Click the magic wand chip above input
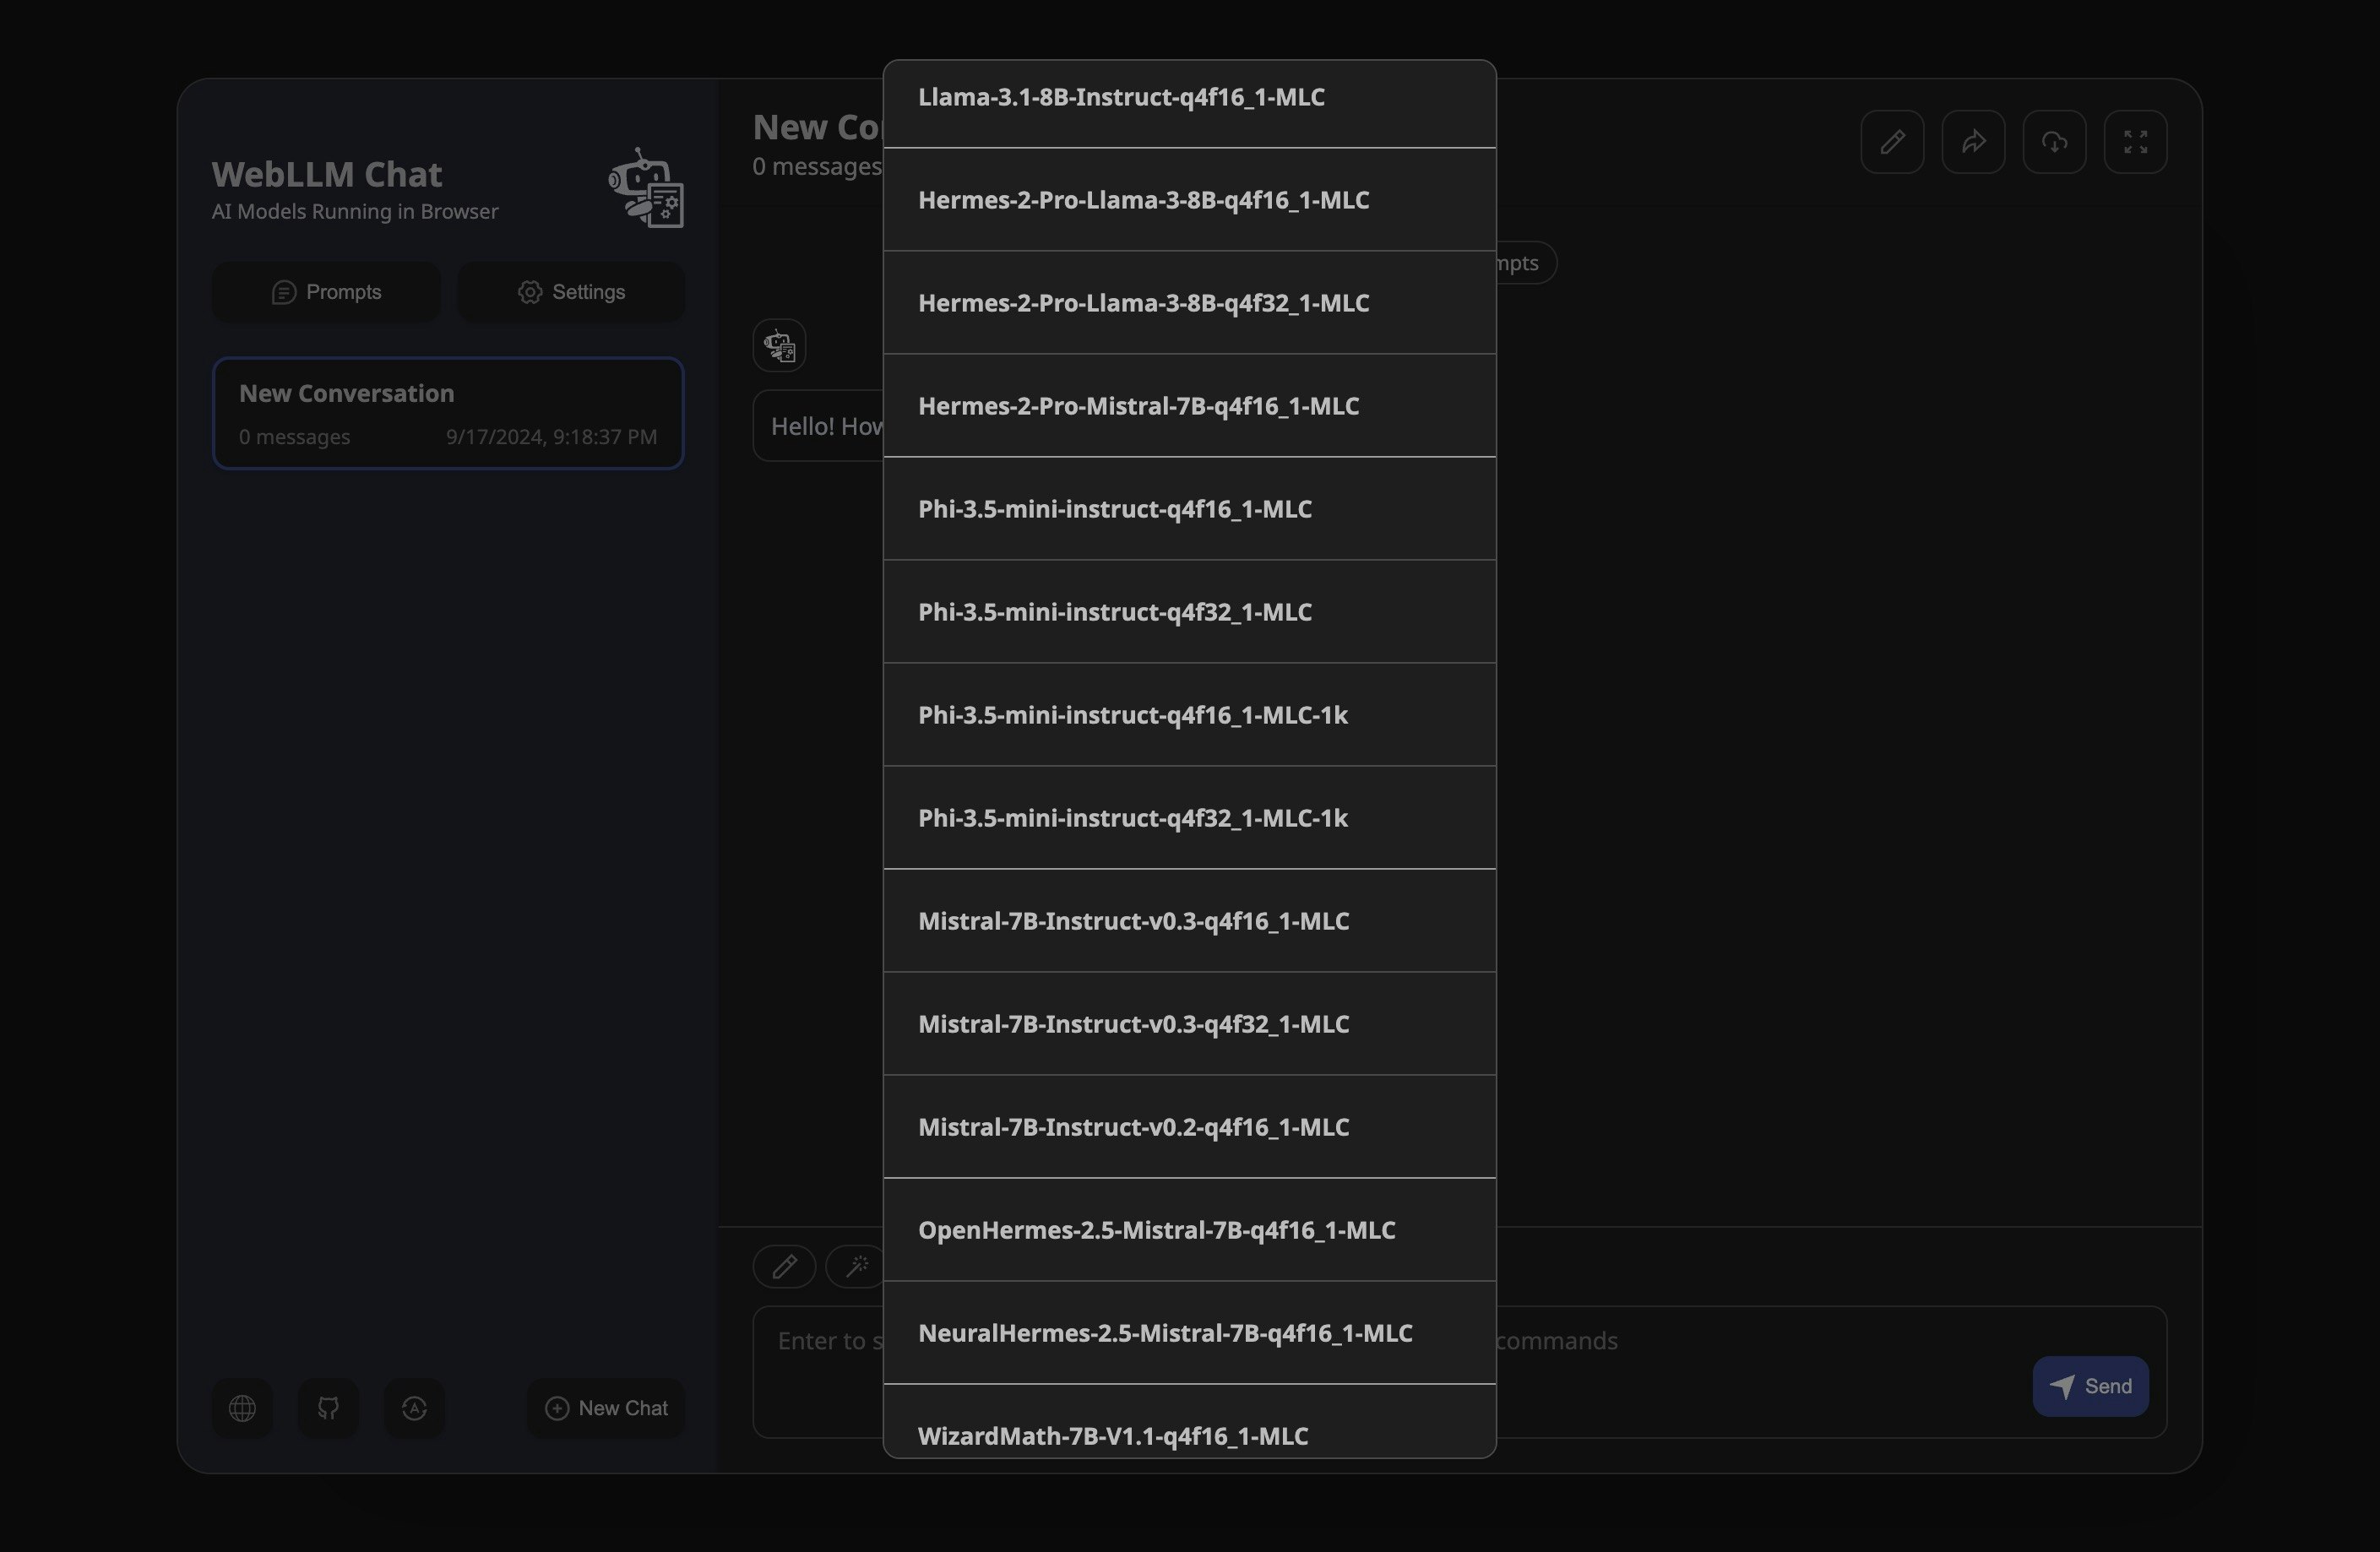The width and height of the screenshot is (2380, 1552). pyautogui.click(x=856, y=1266)
